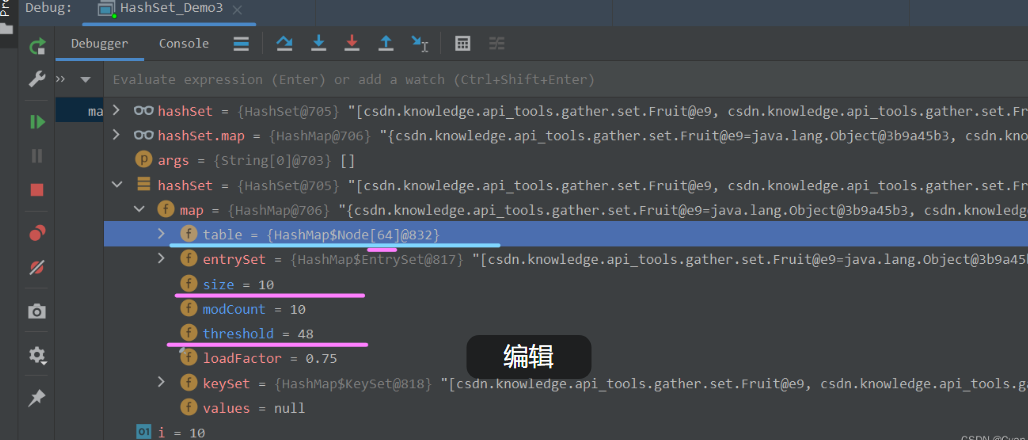Viewport: 1028px width, 440px height.
Task: Select the values = null row
Action: 566,409
